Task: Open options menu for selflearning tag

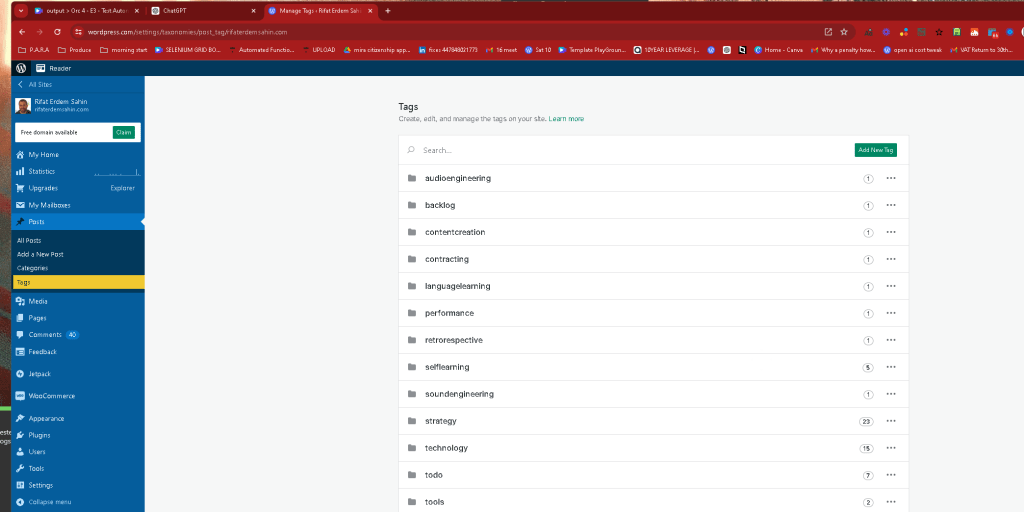Action: click(891, 367)
